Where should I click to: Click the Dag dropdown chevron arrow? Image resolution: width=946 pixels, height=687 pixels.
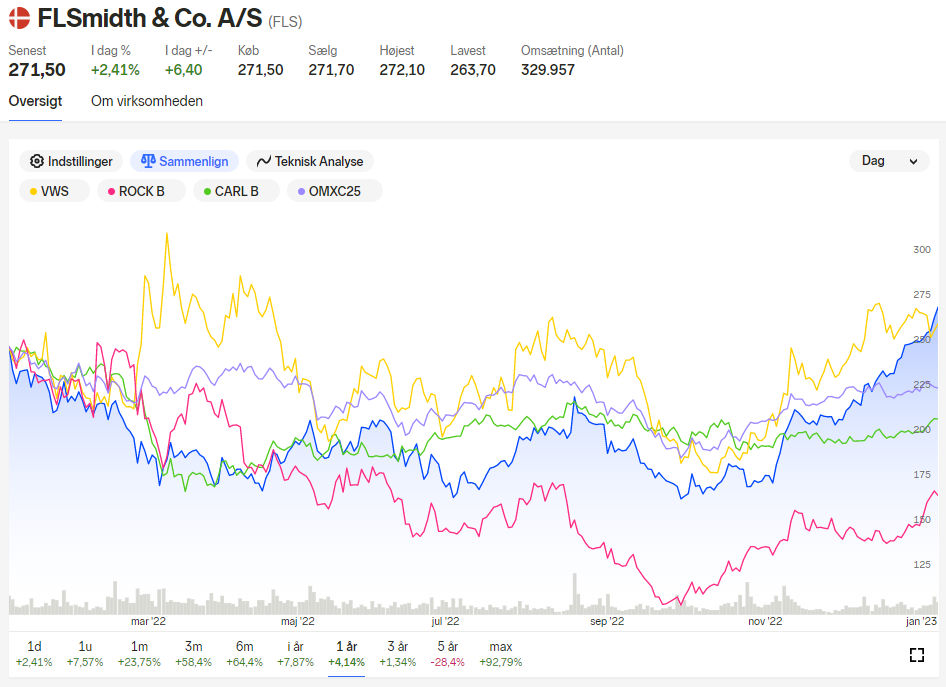tap(913, 162)
